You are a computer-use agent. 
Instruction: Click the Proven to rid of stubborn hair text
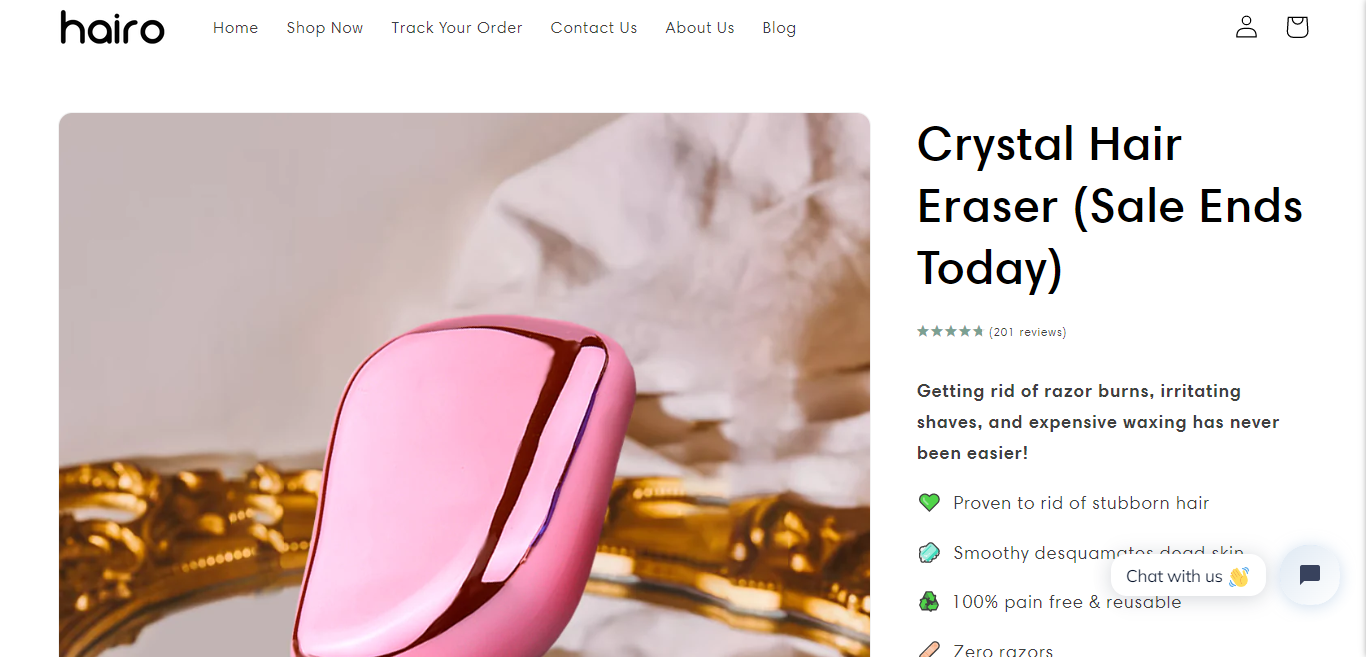click(x=1081, y=503)
